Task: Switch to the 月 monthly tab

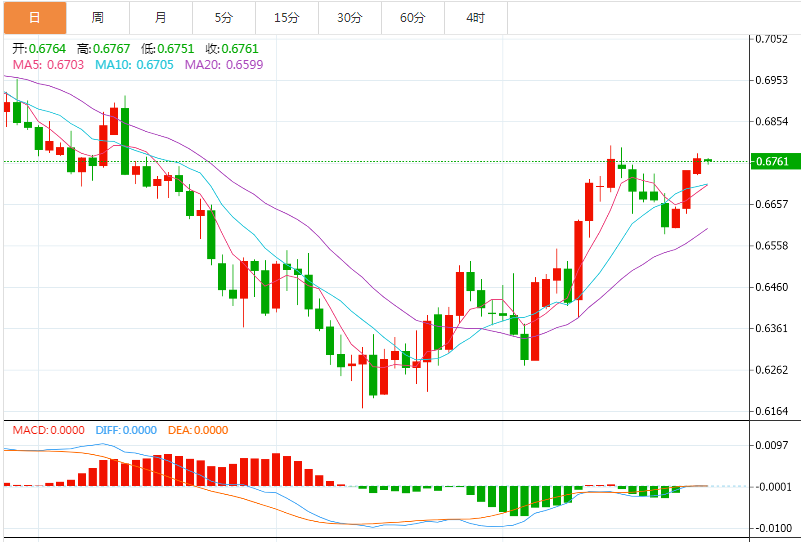Action: (x=160, y=18)
